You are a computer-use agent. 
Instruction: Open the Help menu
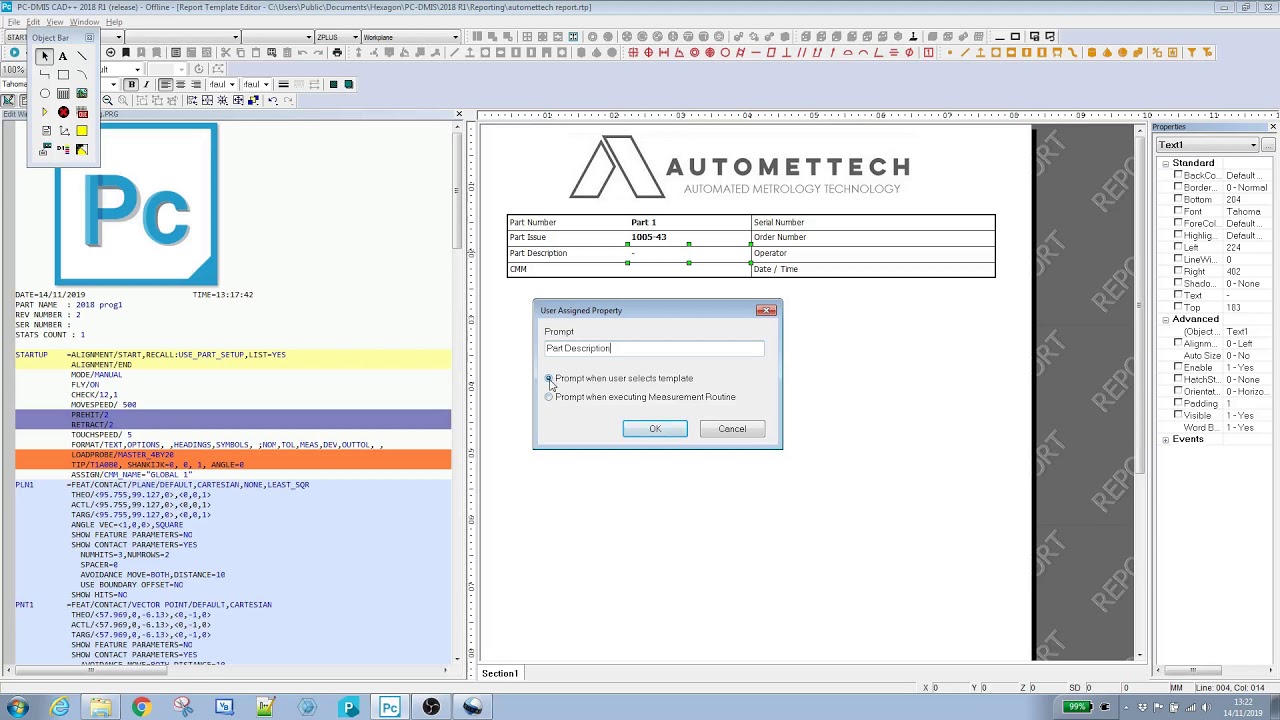114,22
